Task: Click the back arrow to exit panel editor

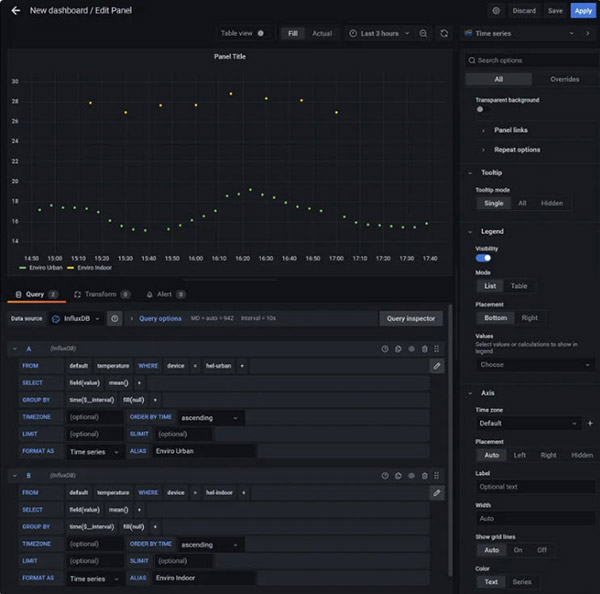Action: click(x=15, y=10)
